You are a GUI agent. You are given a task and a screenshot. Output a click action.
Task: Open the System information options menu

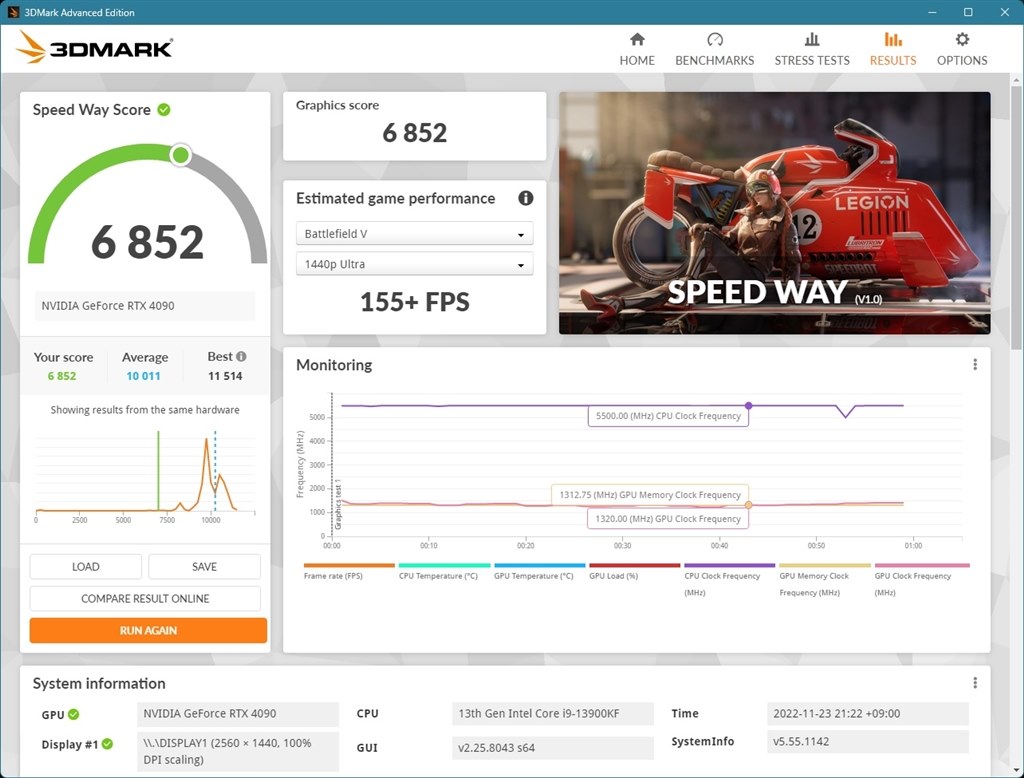tap(975, 683)
